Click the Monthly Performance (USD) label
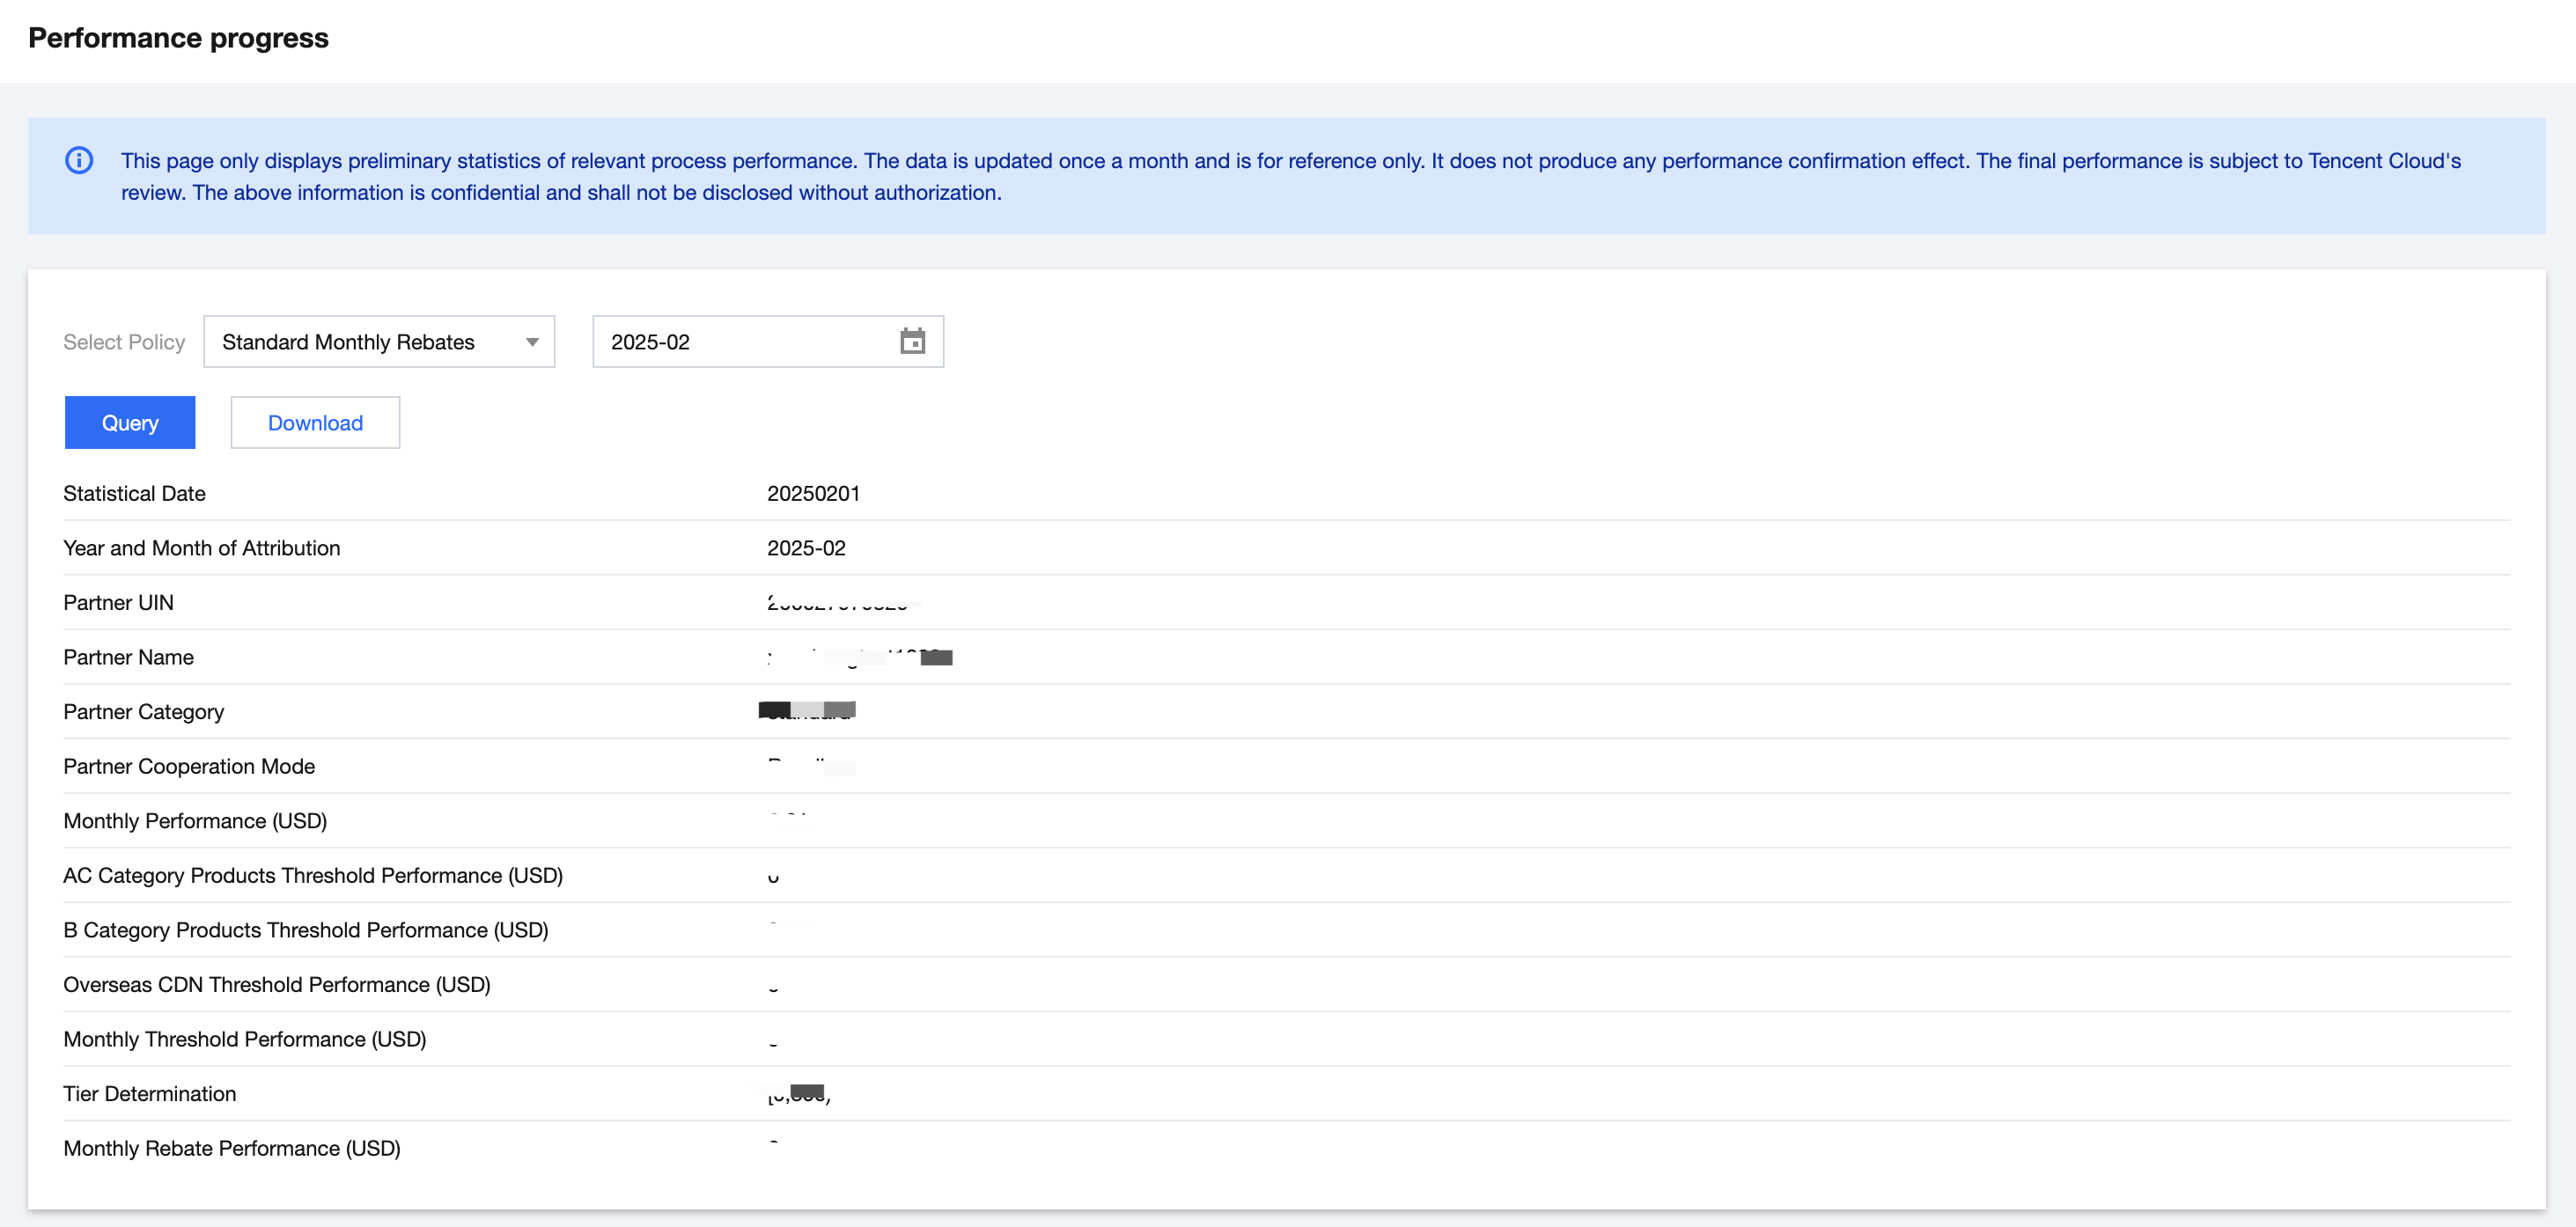The height and width of the screenshot is (1227, 2576). (195, 820)
